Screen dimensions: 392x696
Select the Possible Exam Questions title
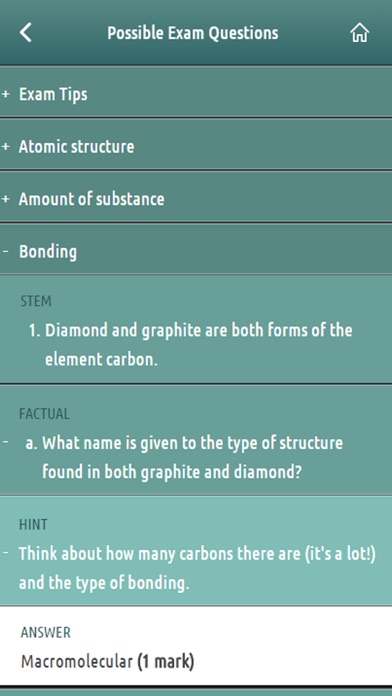click(x=193, y=33)
